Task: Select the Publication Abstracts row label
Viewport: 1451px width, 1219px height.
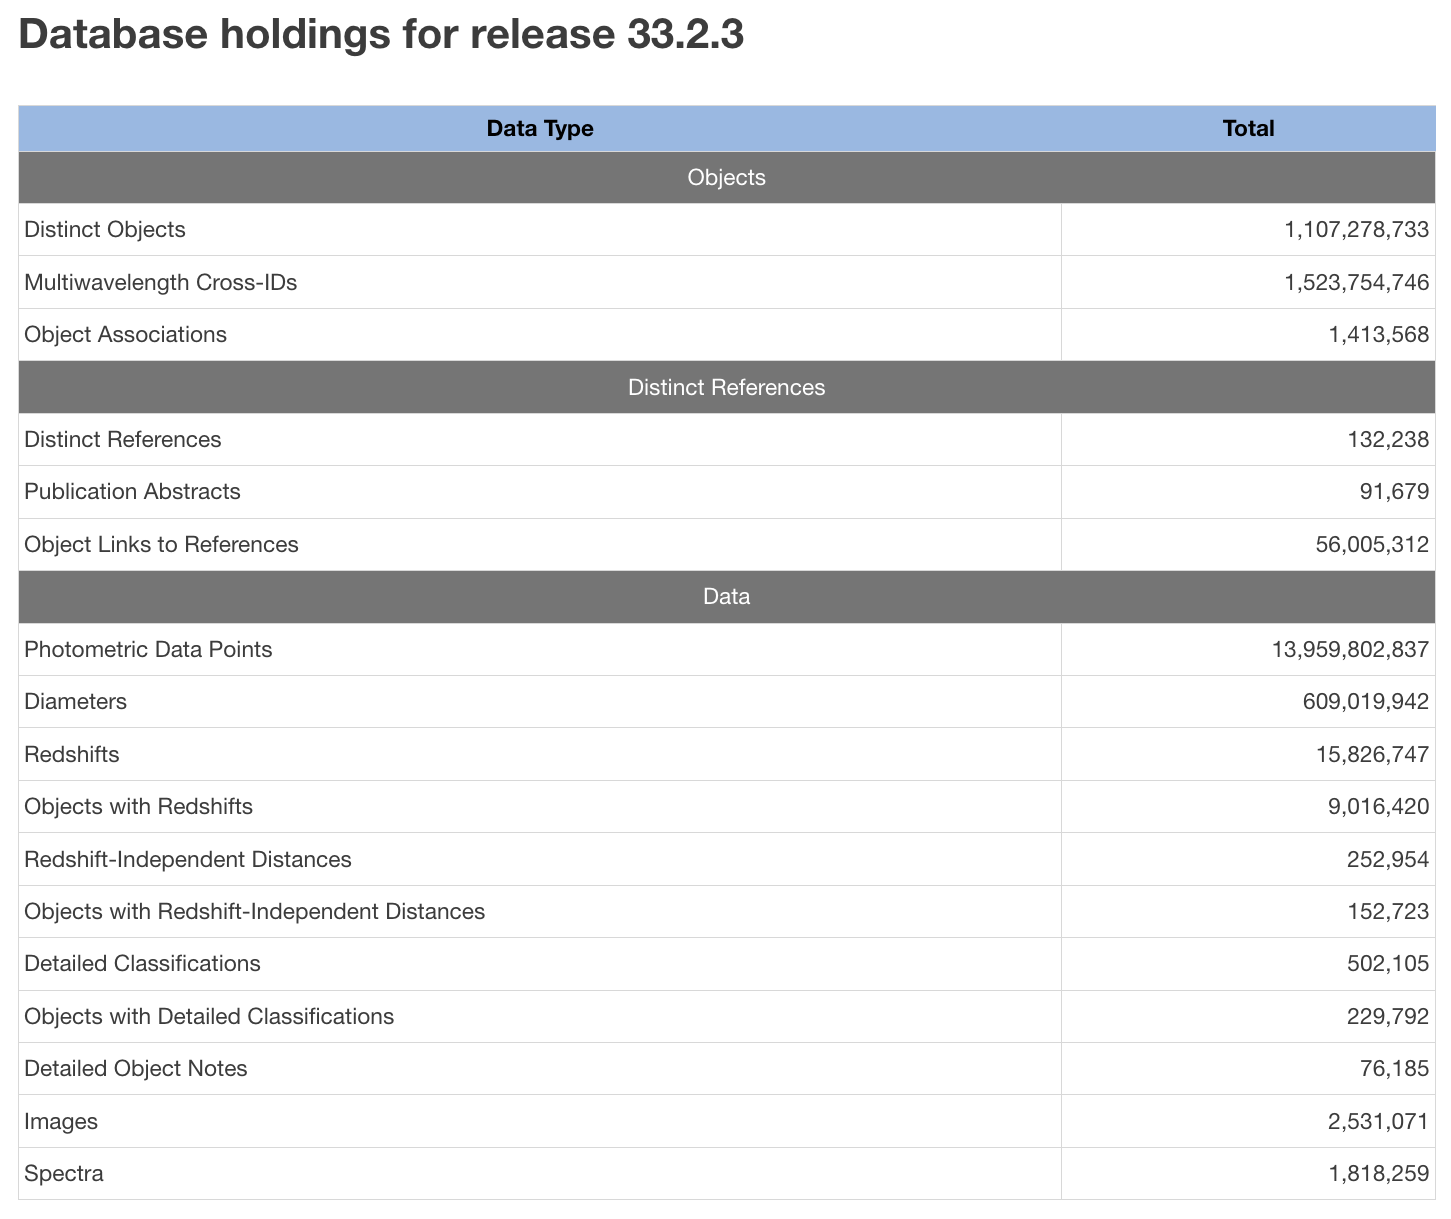Action: 132,492
